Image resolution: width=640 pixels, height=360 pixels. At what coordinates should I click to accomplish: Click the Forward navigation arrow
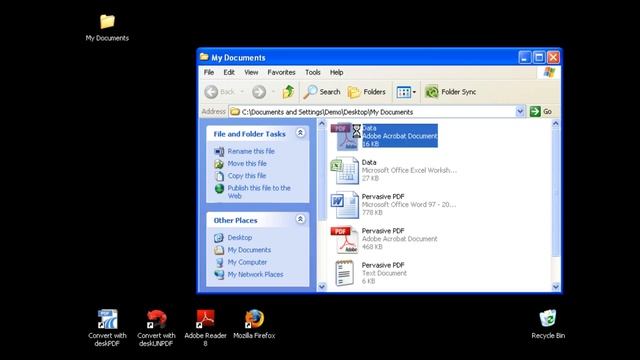point(259,92)
